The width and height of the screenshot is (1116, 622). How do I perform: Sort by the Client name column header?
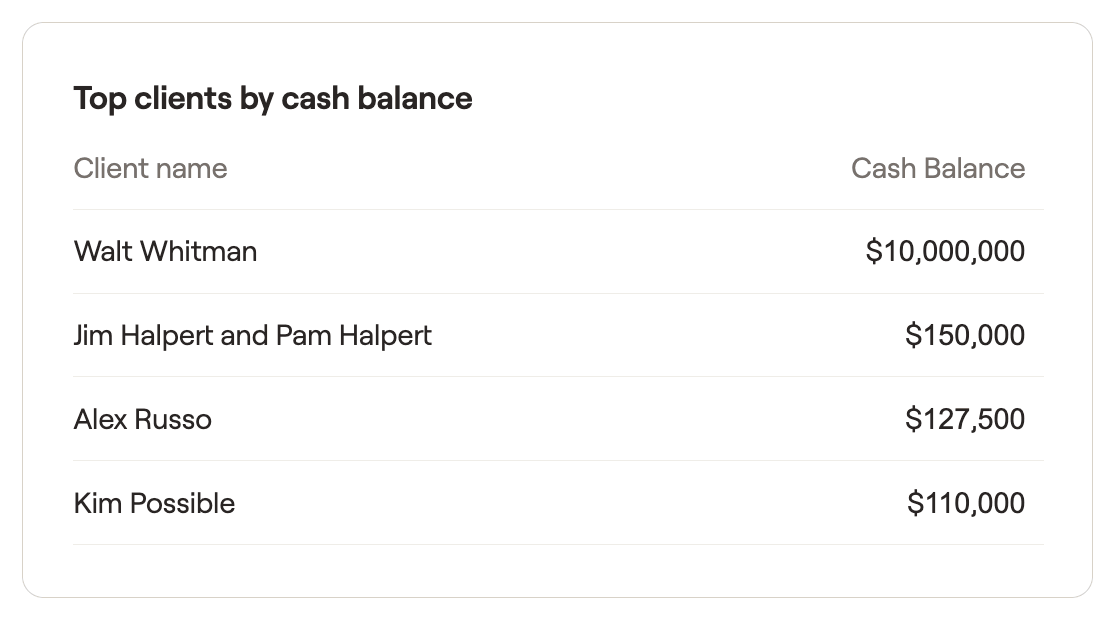[150, 169]
